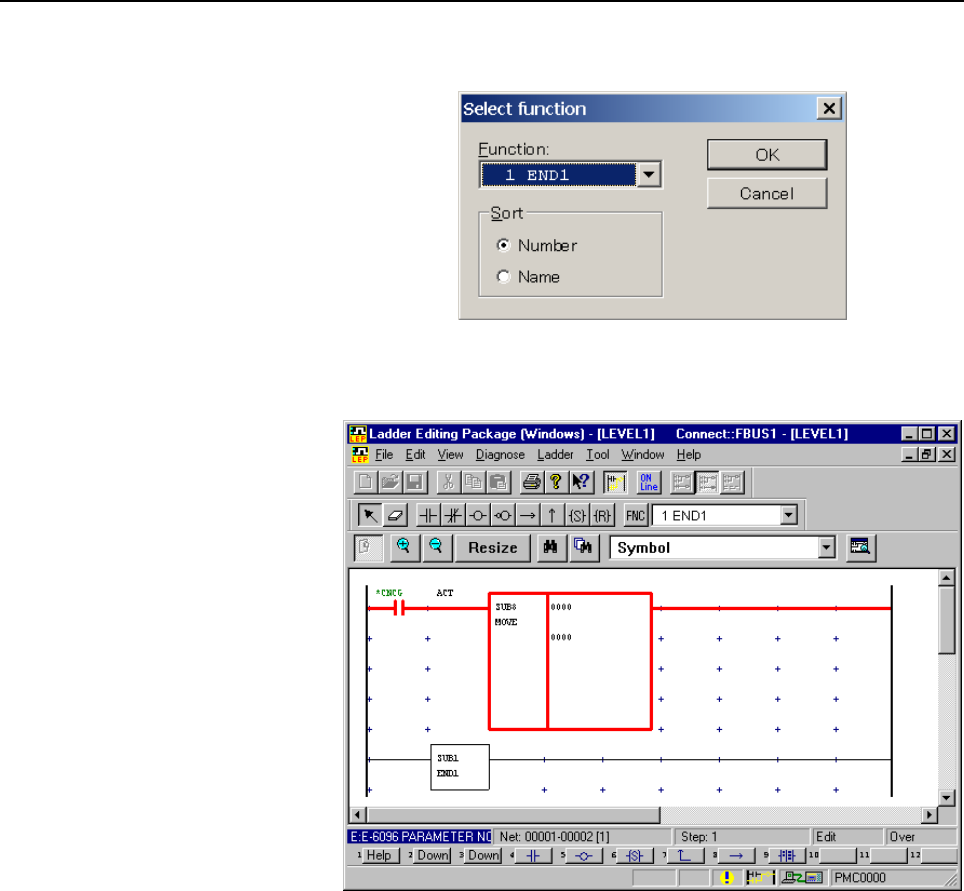Expand the Function dropdown in the dialog
Screen dimensions: 964x891
coord(650,176)
